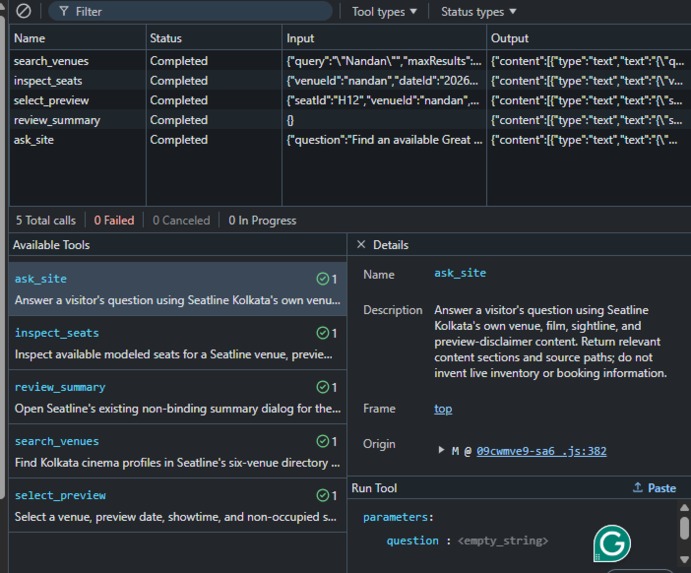Click the Run Tool scrollbar thumb
Screen dimensions: 691x573
(684, 528)
